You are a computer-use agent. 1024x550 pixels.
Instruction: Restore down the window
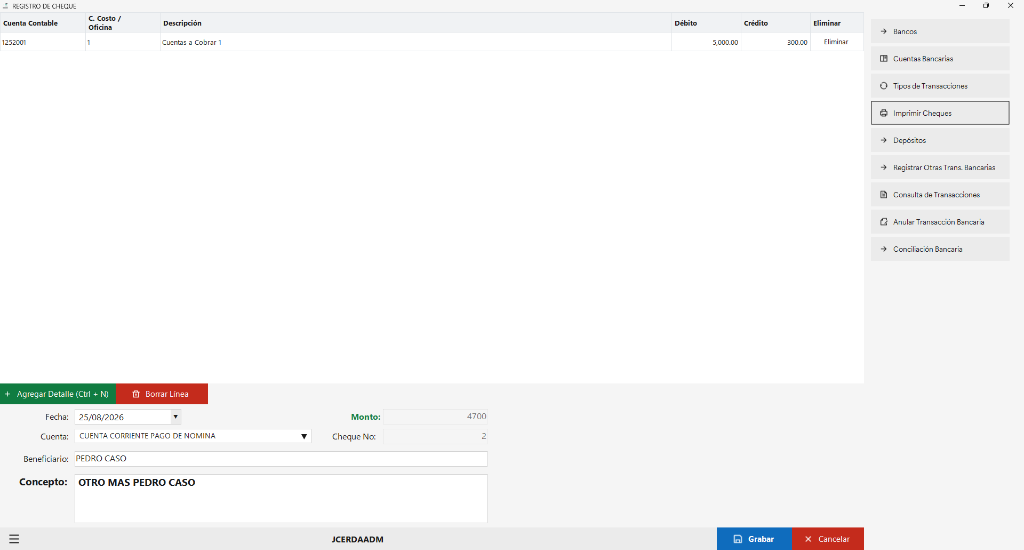tap(986, 5)
